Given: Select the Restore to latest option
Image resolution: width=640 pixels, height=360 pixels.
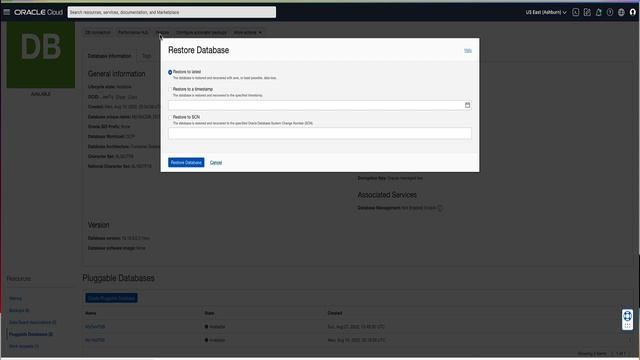Looking at the screenshot, I should coord(170,72).
